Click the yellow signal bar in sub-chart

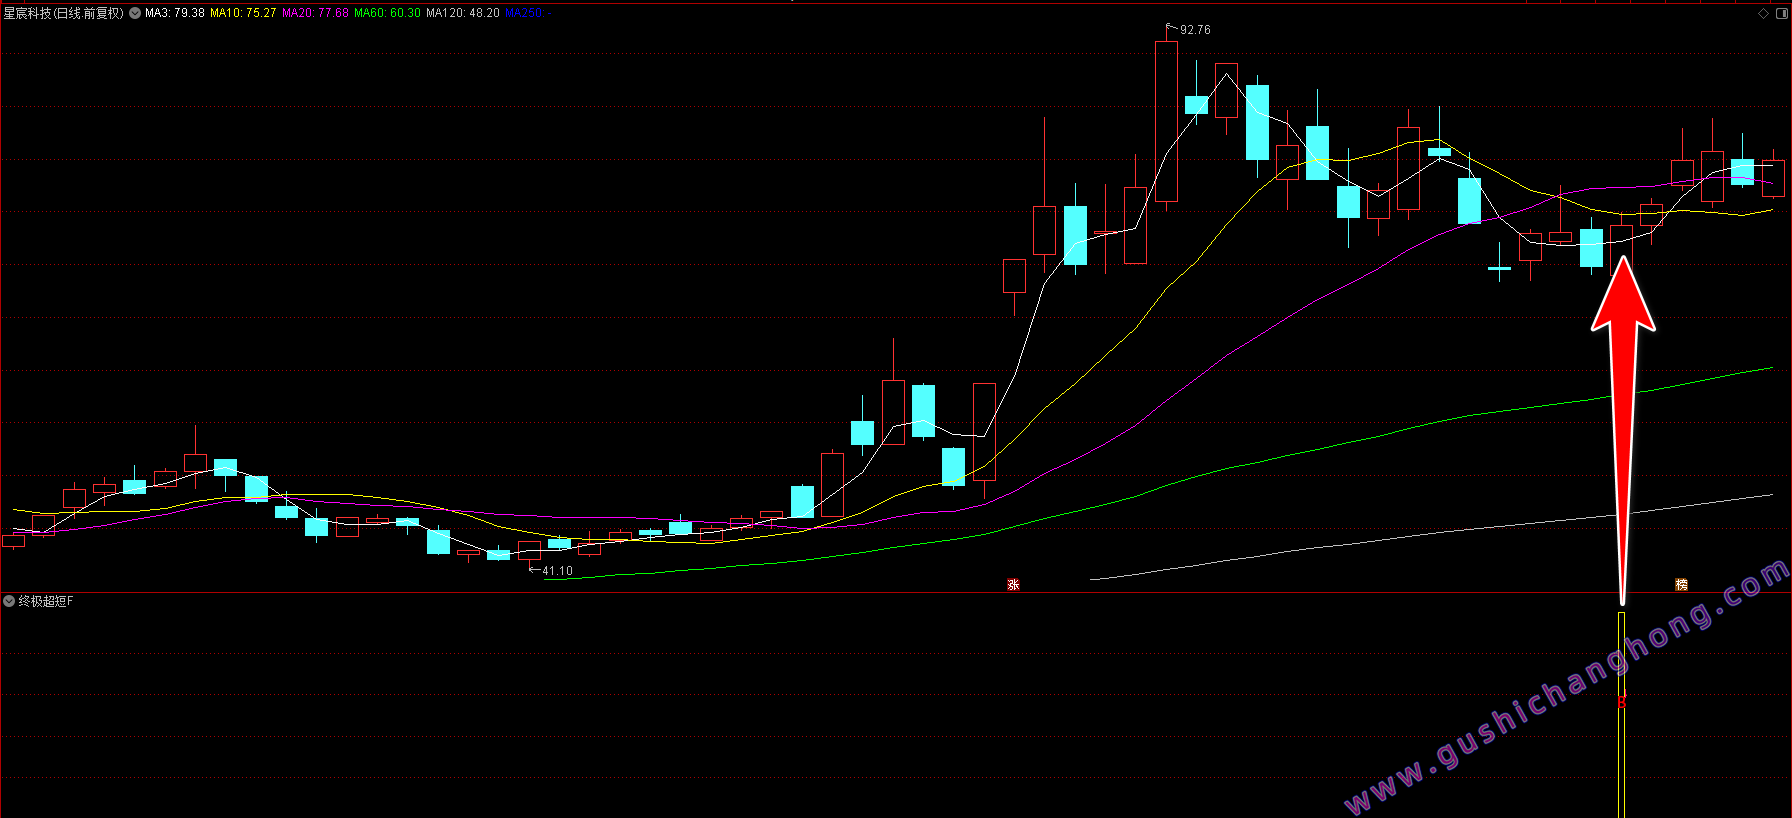(x=1621, y=714)
